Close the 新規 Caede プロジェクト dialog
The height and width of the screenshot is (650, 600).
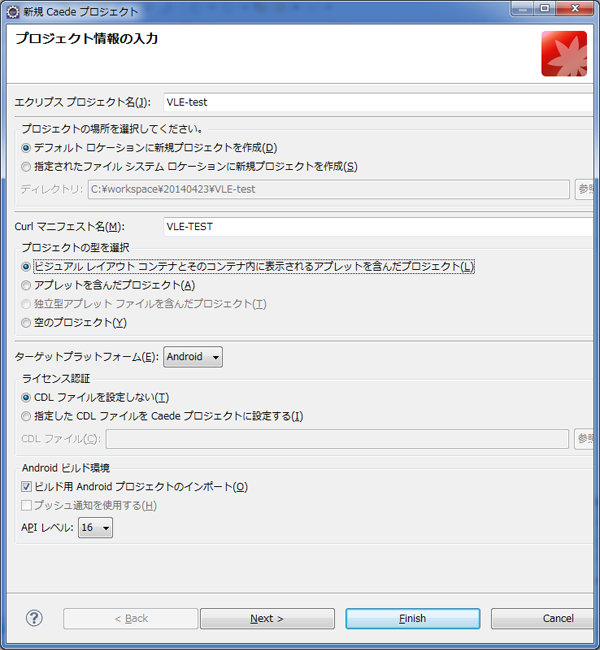(575, 8)
